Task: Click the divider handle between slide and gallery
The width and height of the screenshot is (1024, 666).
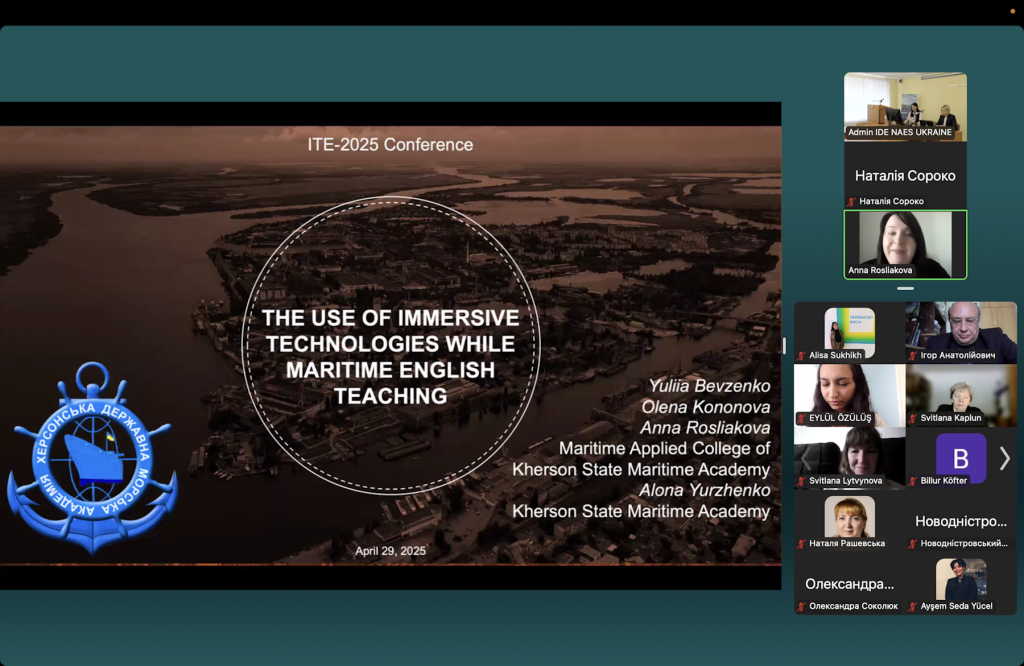Action: point(784,345)
